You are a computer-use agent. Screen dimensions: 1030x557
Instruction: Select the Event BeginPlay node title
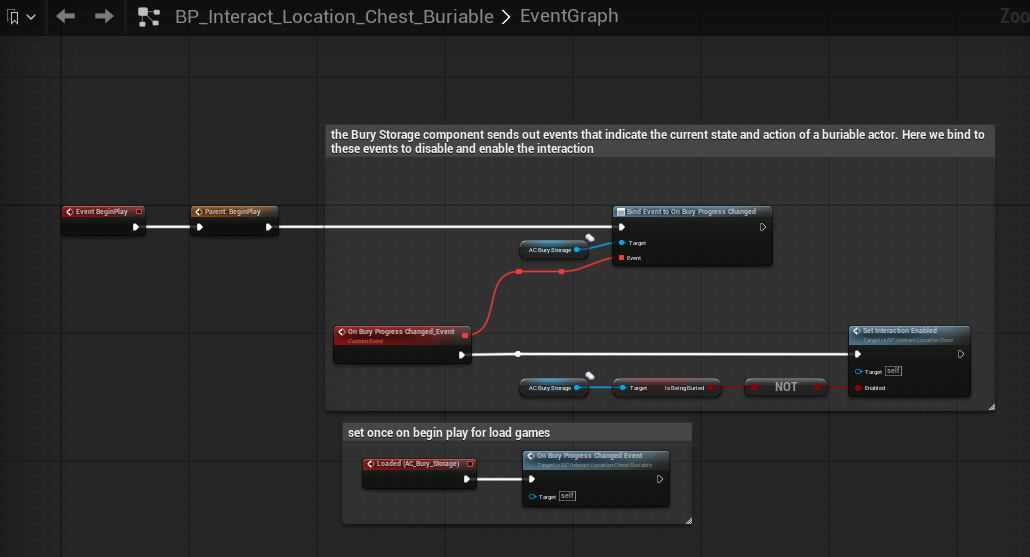98,212
